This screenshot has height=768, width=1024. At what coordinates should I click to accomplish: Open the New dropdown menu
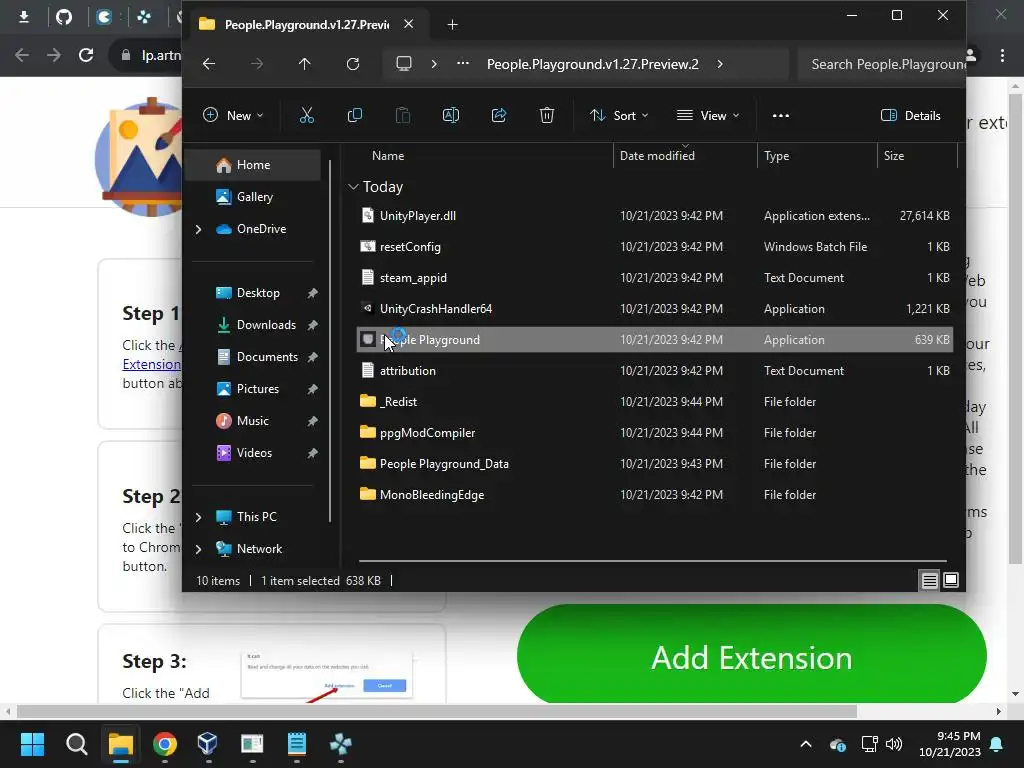pyautogui.click(x=233, y=116)
